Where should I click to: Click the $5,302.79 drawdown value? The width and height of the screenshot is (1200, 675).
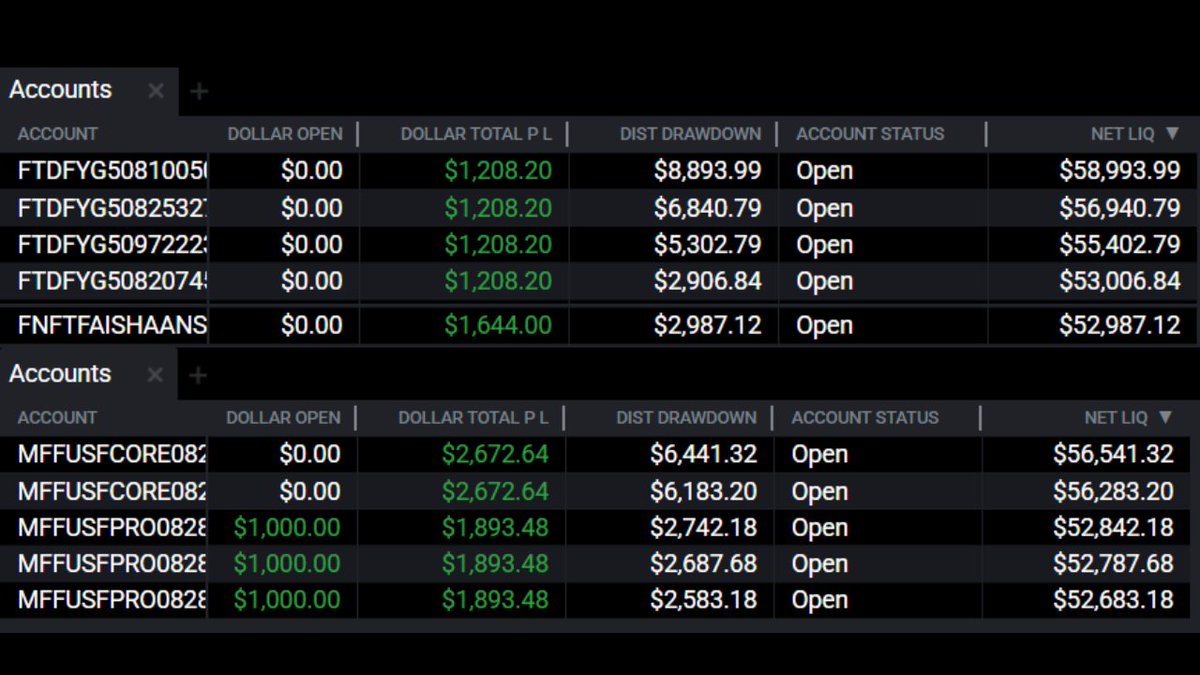[707, 245]
